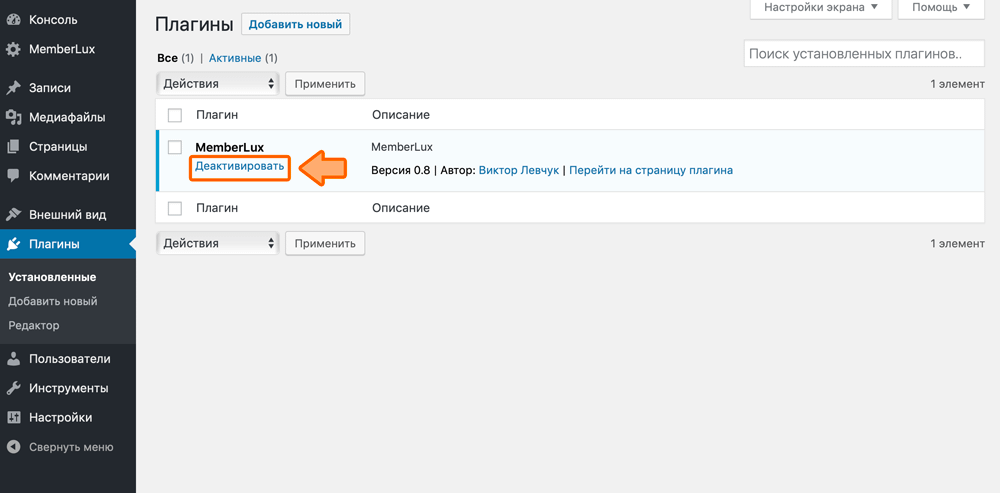Open the top Действия bulk actions dropdown
Image resolution: width=1000 pixels, height=493 pixels.
[x=217, y=84]
